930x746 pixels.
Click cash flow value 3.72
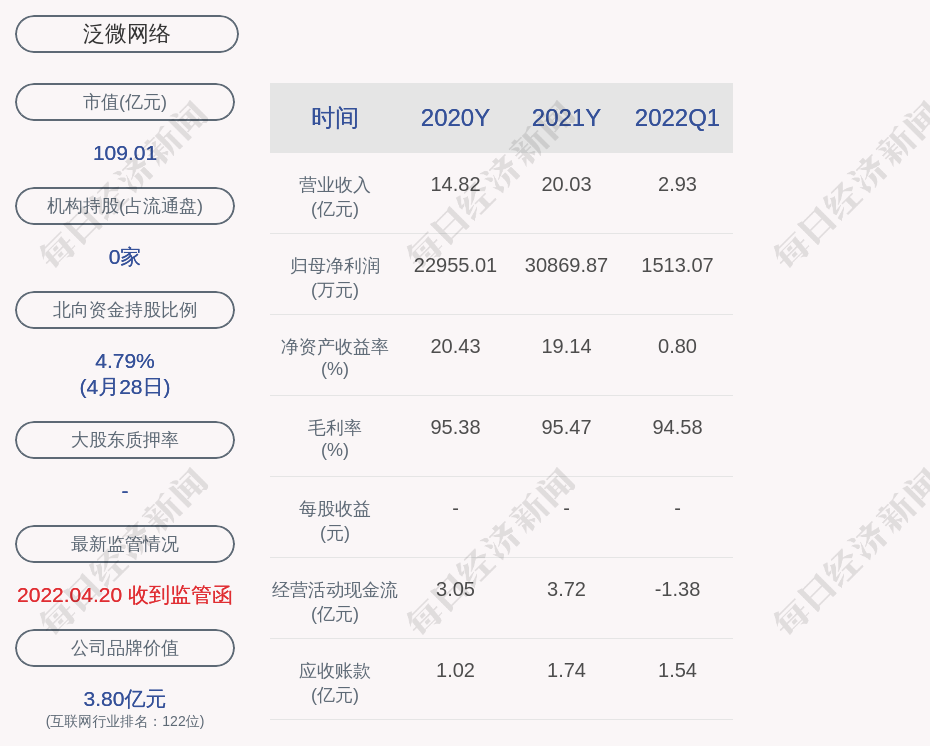click(x=566, y=589)
